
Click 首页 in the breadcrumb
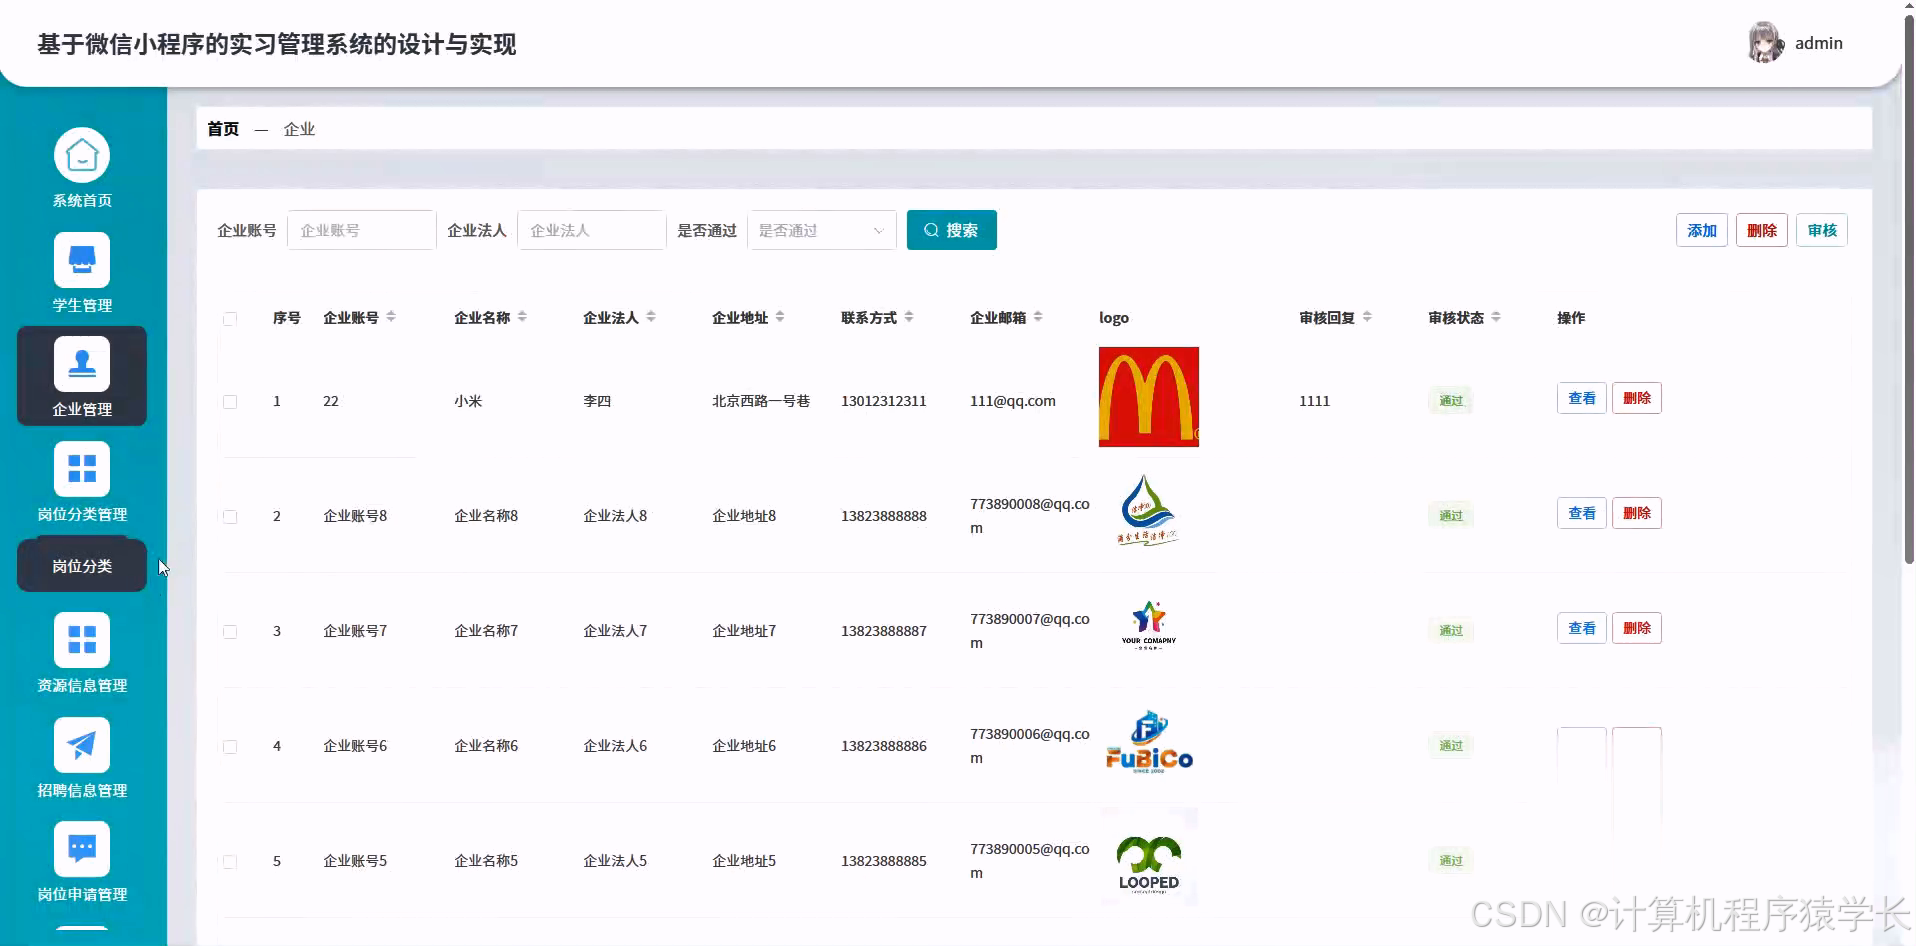coord(222,128)
